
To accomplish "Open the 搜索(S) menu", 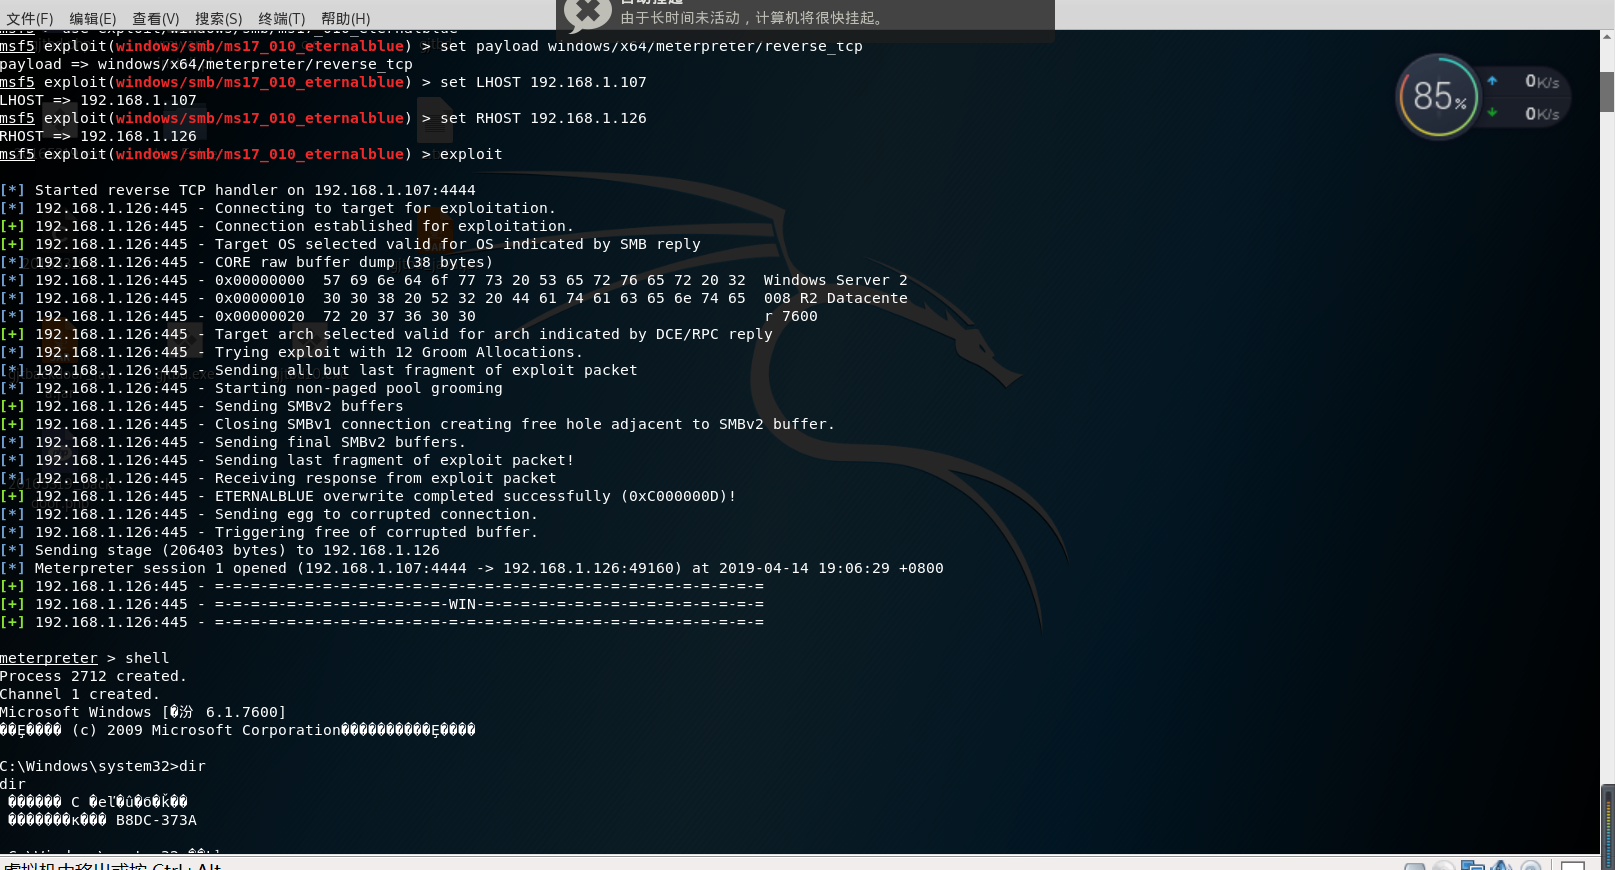I will (x=219, y=19).
